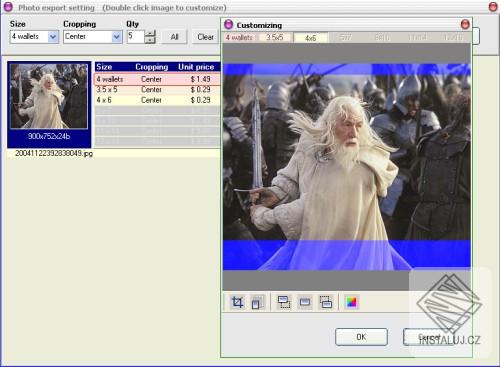500x367 pixels.
Task: Click crop-align-top icon with dashed rectangle below
Action: pyautogui.click(x=284, y=302)
